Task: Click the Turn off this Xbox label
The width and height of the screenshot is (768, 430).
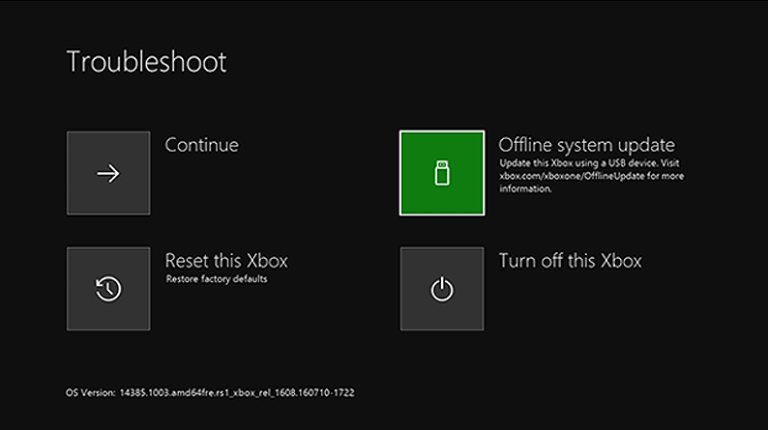Action: [570, 261]
